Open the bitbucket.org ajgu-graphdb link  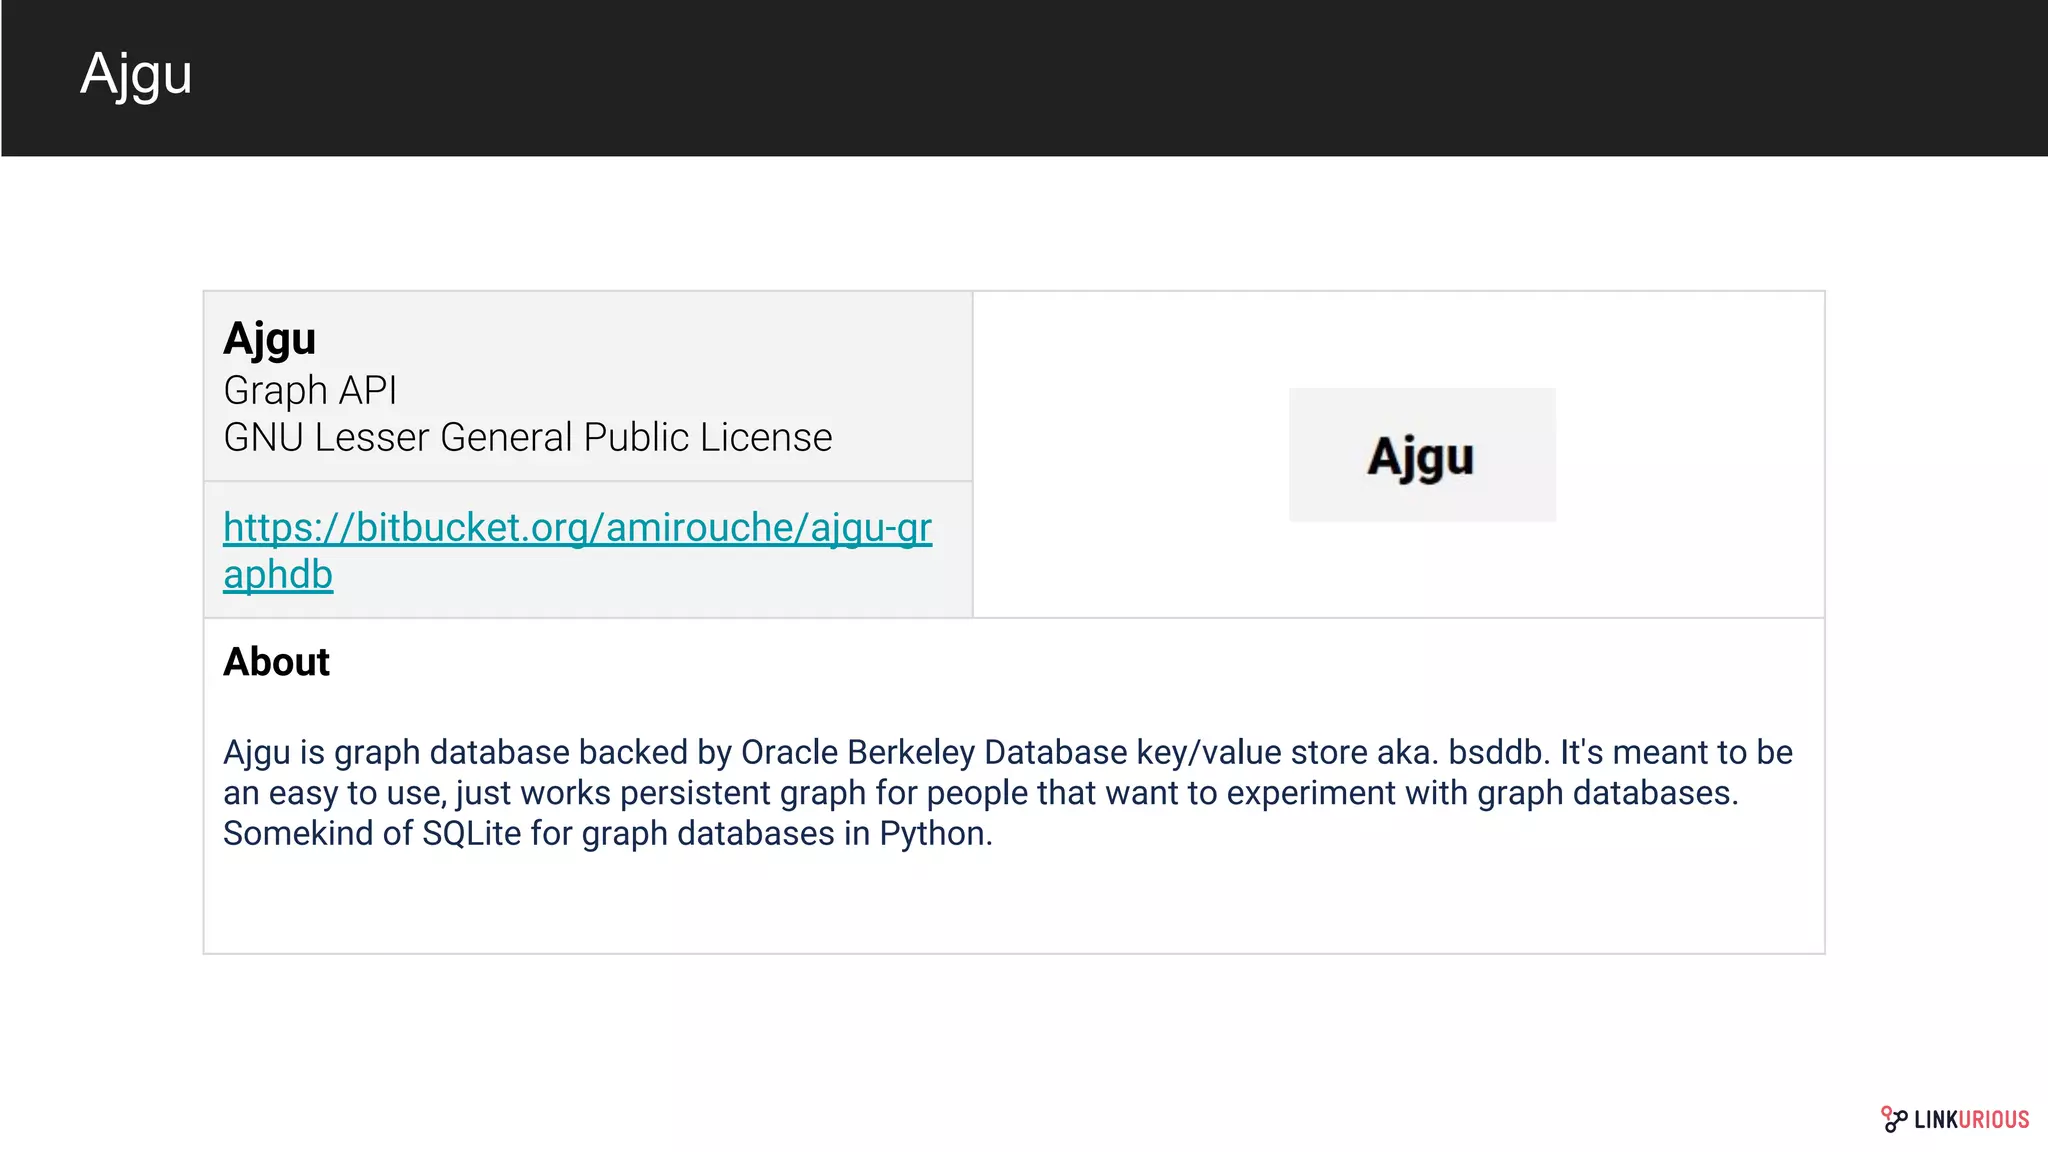coord(577,551)
